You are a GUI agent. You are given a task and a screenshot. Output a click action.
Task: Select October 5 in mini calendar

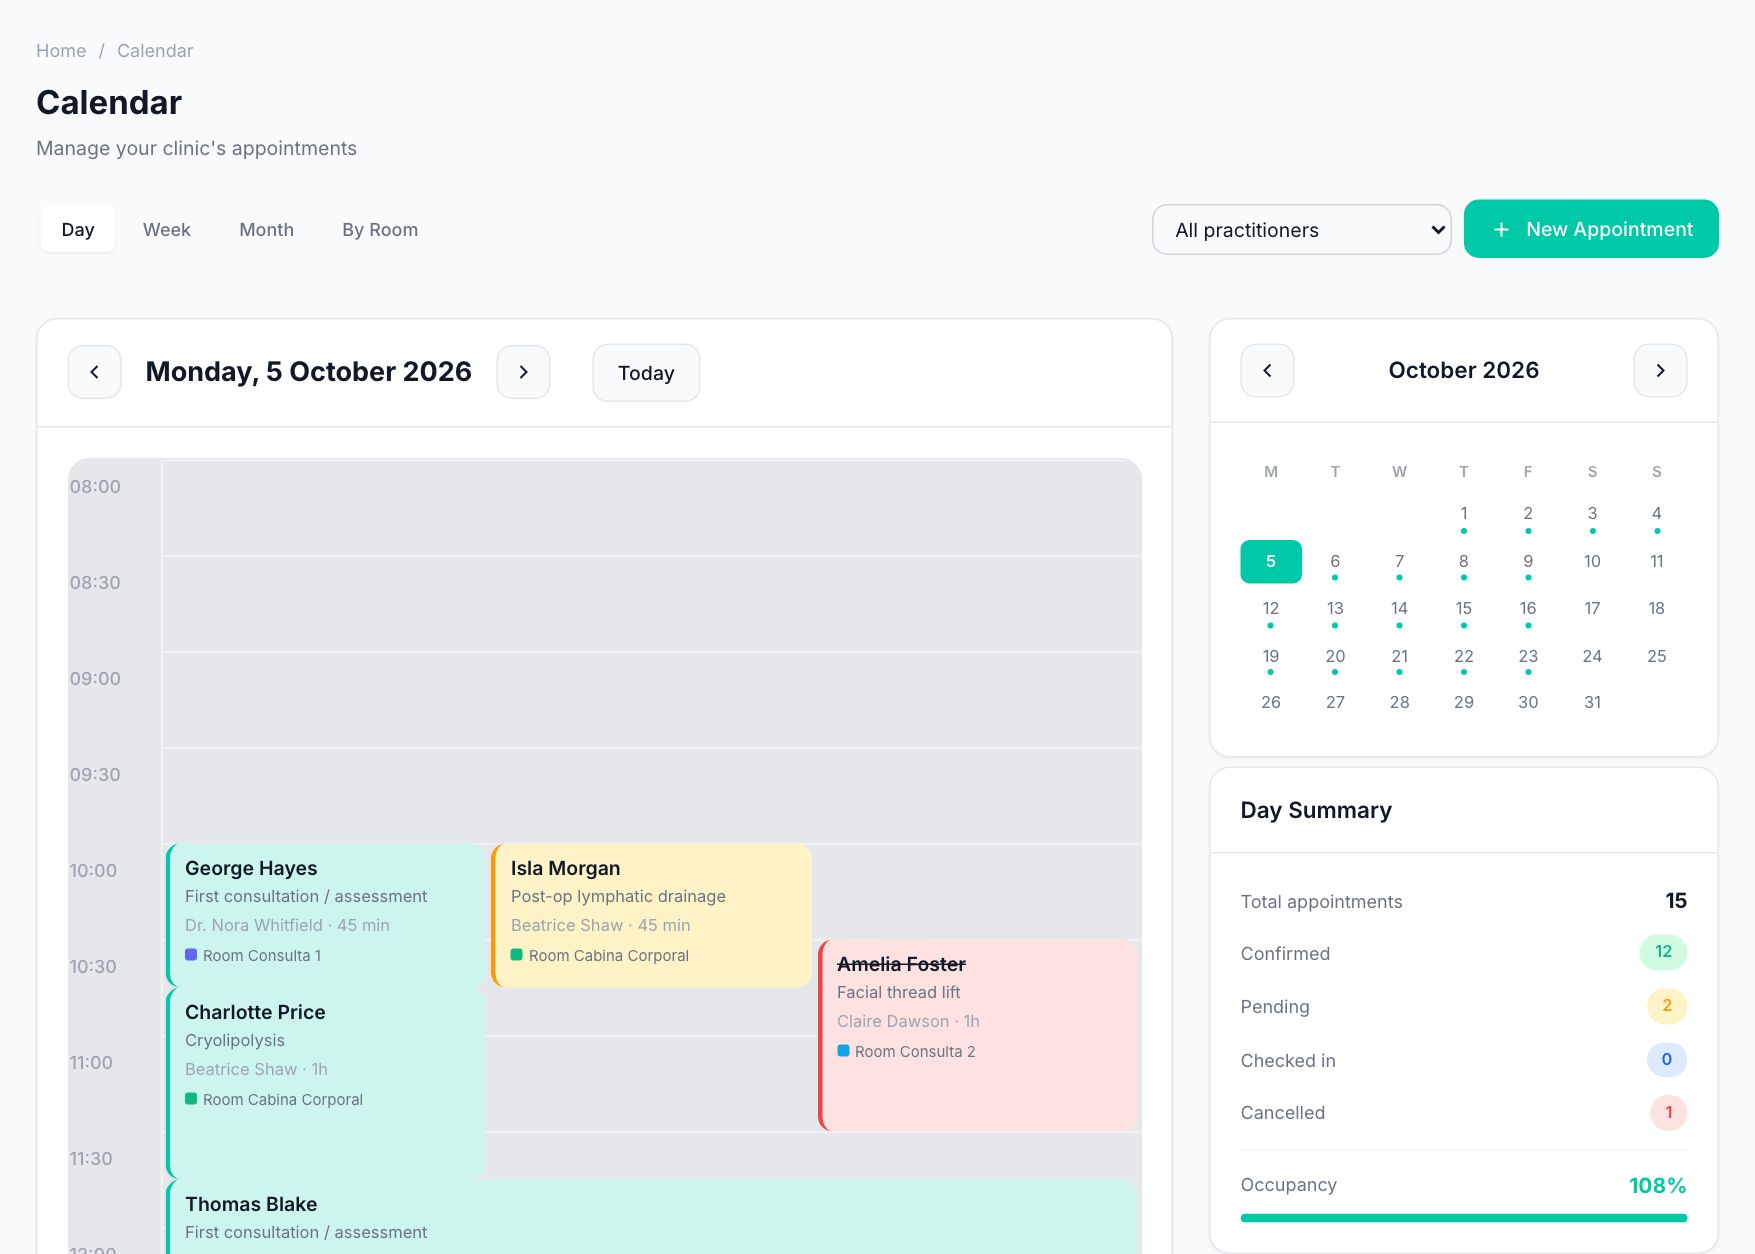tap(1271, 562)
